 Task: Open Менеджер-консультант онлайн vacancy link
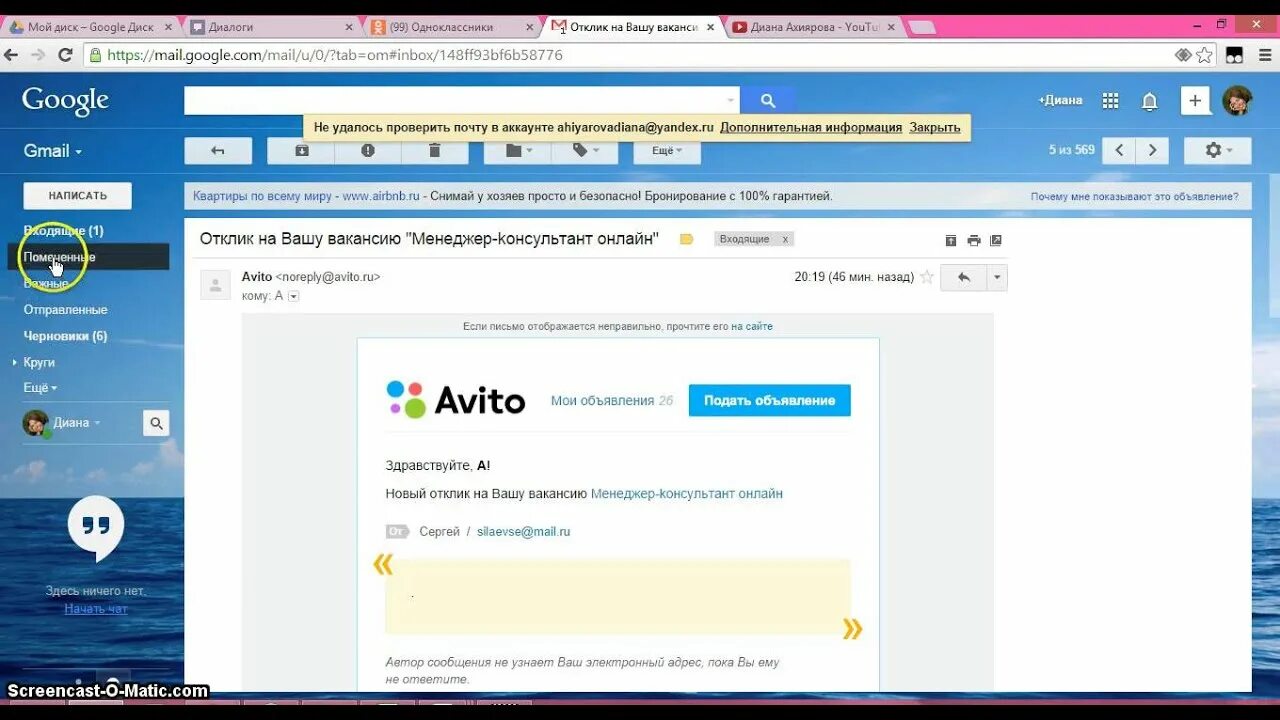[687, 494]
